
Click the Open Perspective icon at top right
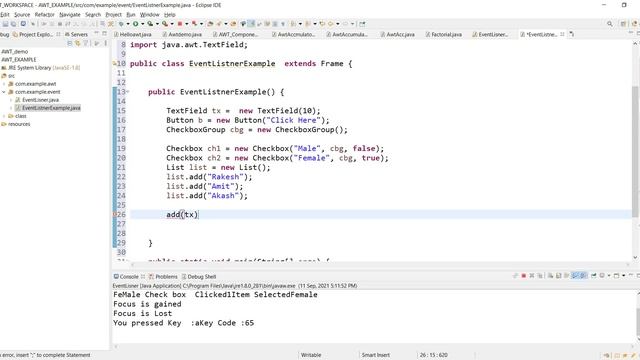623,24
